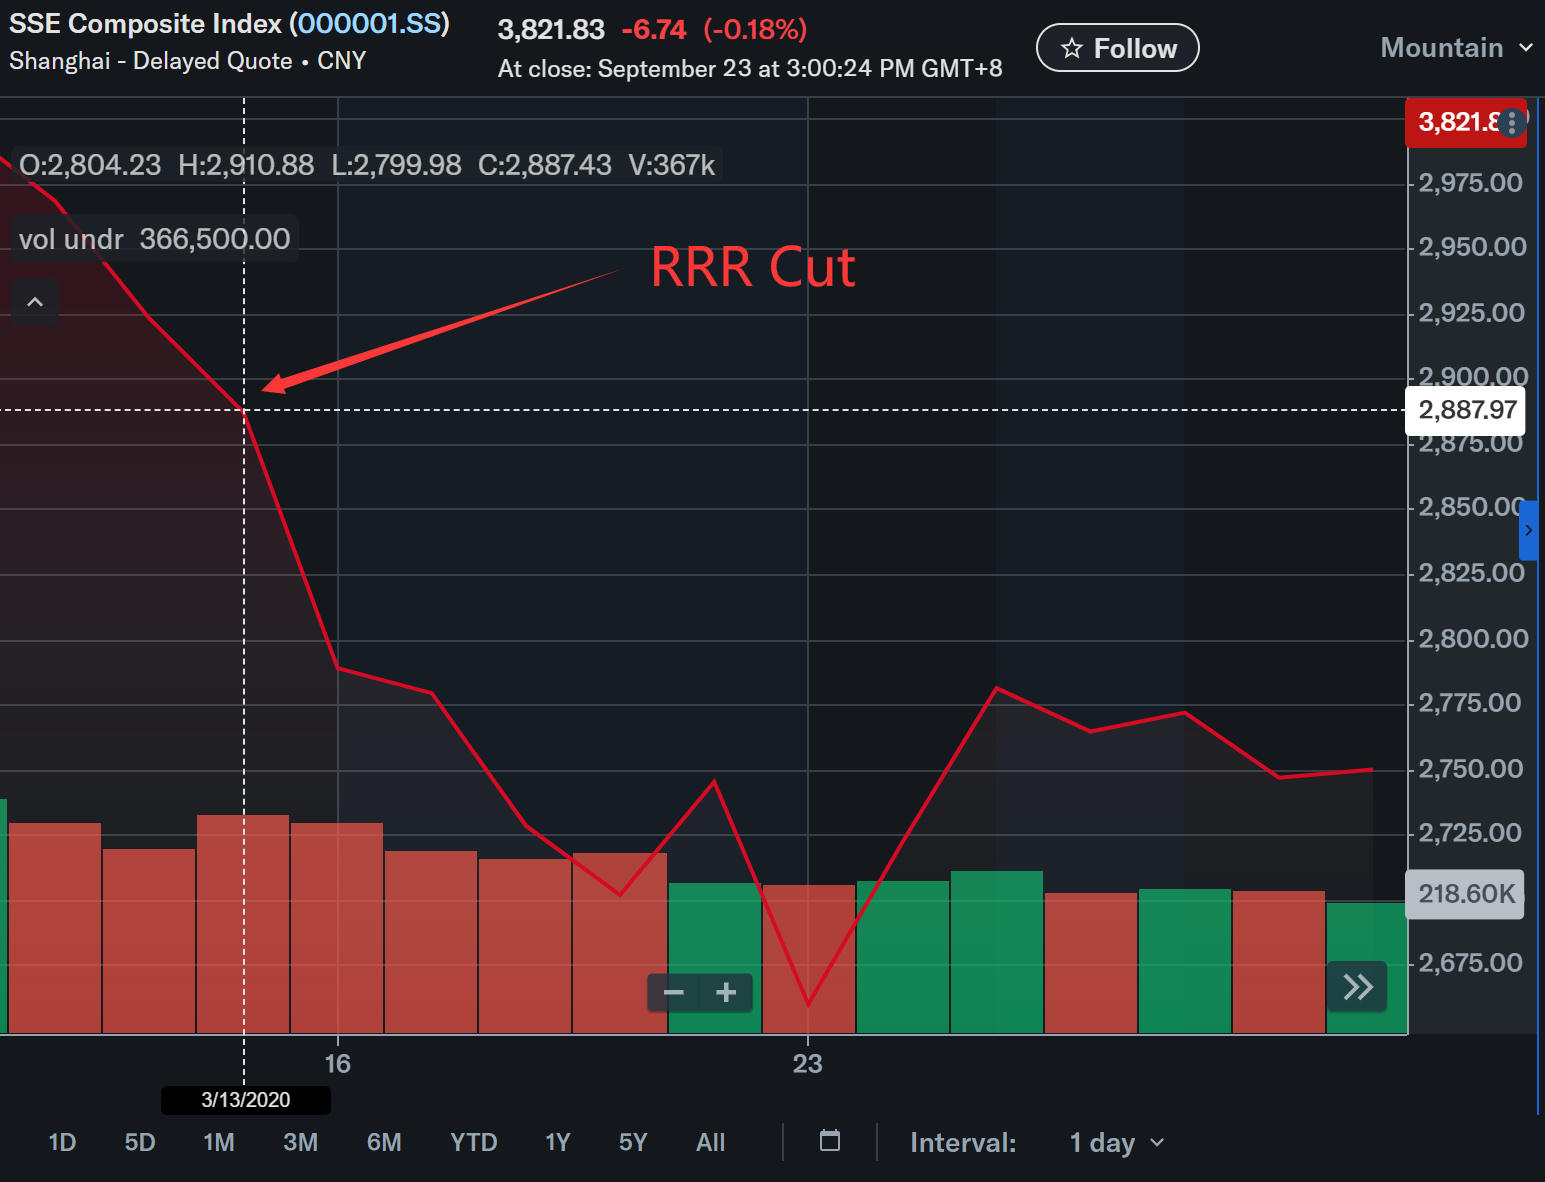The height and width of the screenshot is (1182, 1545).
Task: Click the 3/13/2020 crosshair date label
Action: click(x=246, y=1100)
